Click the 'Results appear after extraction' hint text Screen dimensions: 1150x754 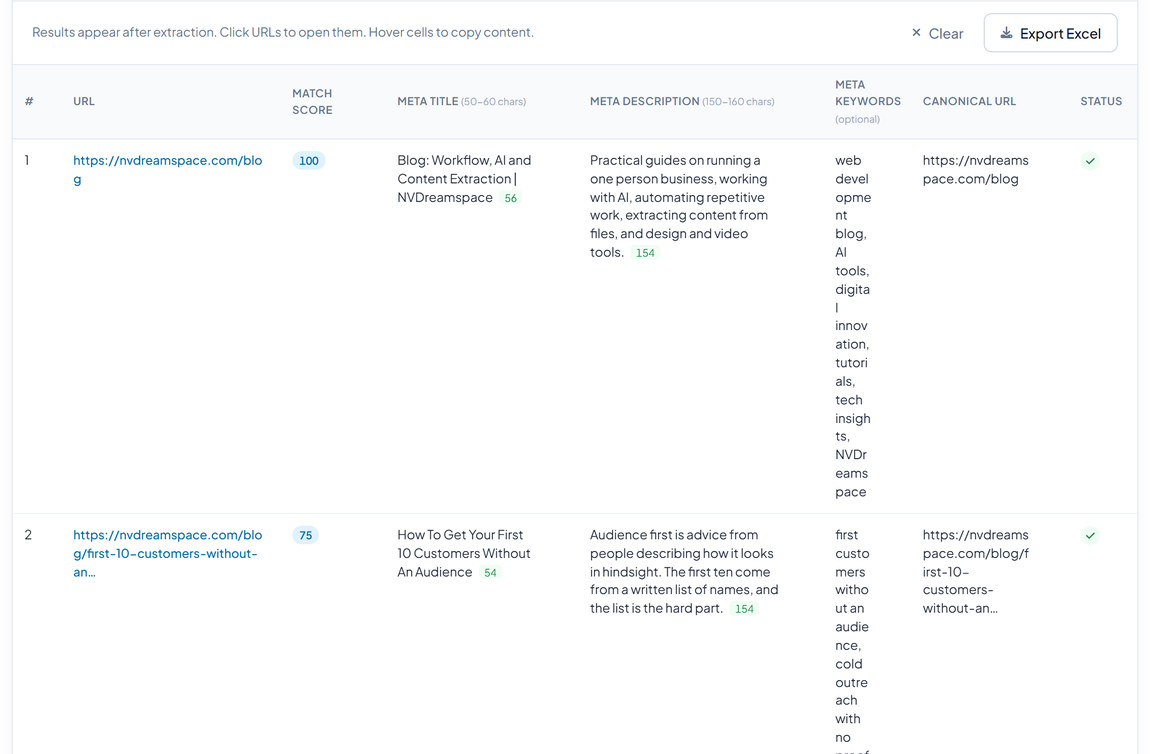(282, 32)
